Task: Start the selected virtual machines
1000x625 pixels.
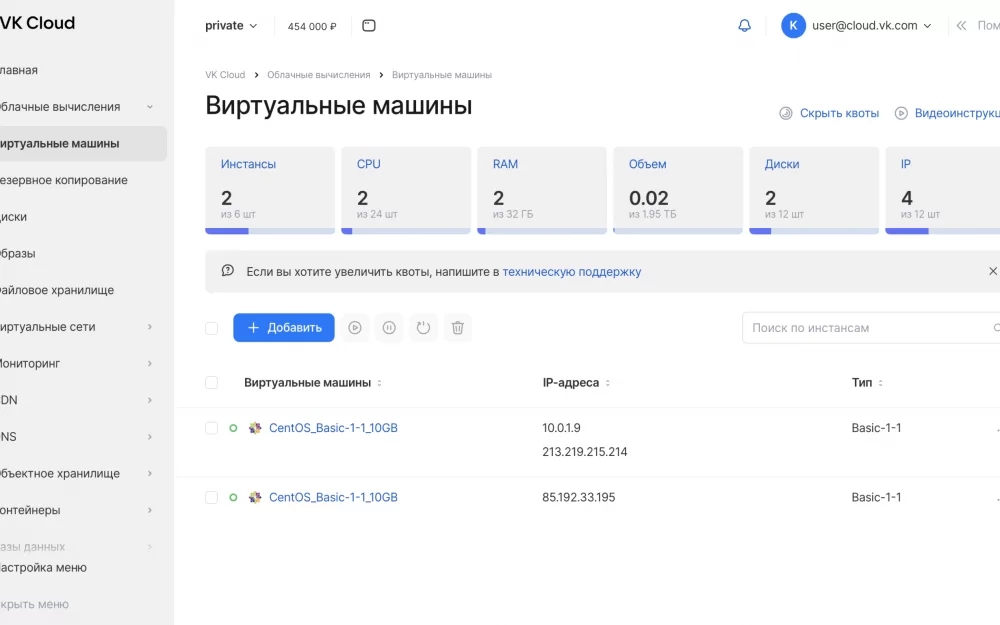Action: [355, 327]
